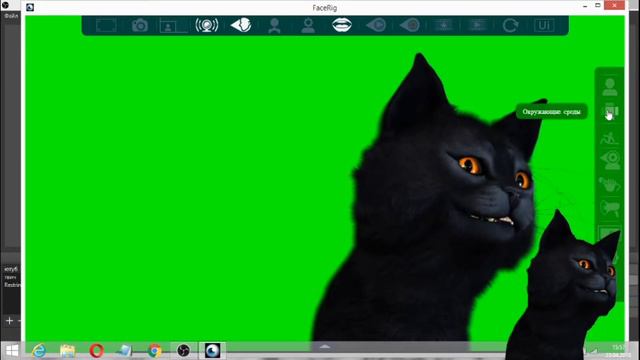The width and height of the screenshot is (640, 360).
Task: Switch interface mode with the UI button
Action: click(544, 25)
